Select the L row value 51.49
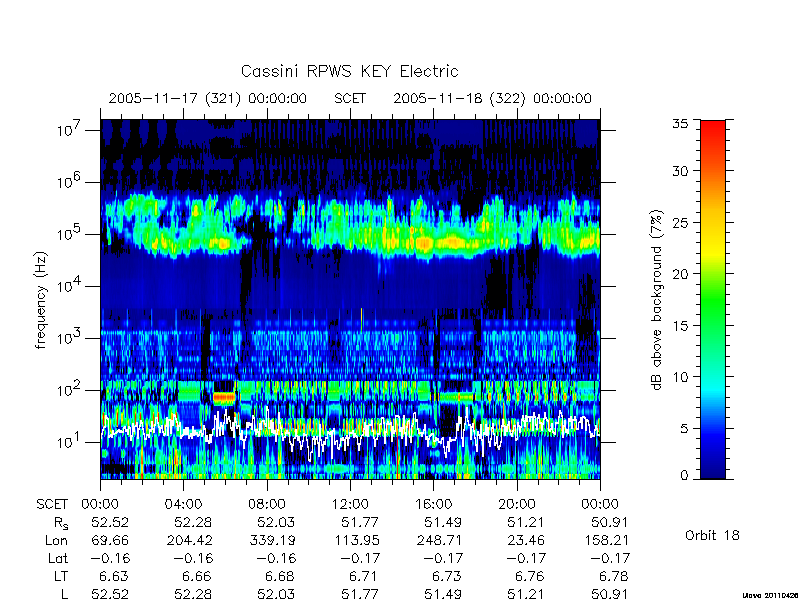The width and height of the screenshot is (800, 600). point(443,594)
